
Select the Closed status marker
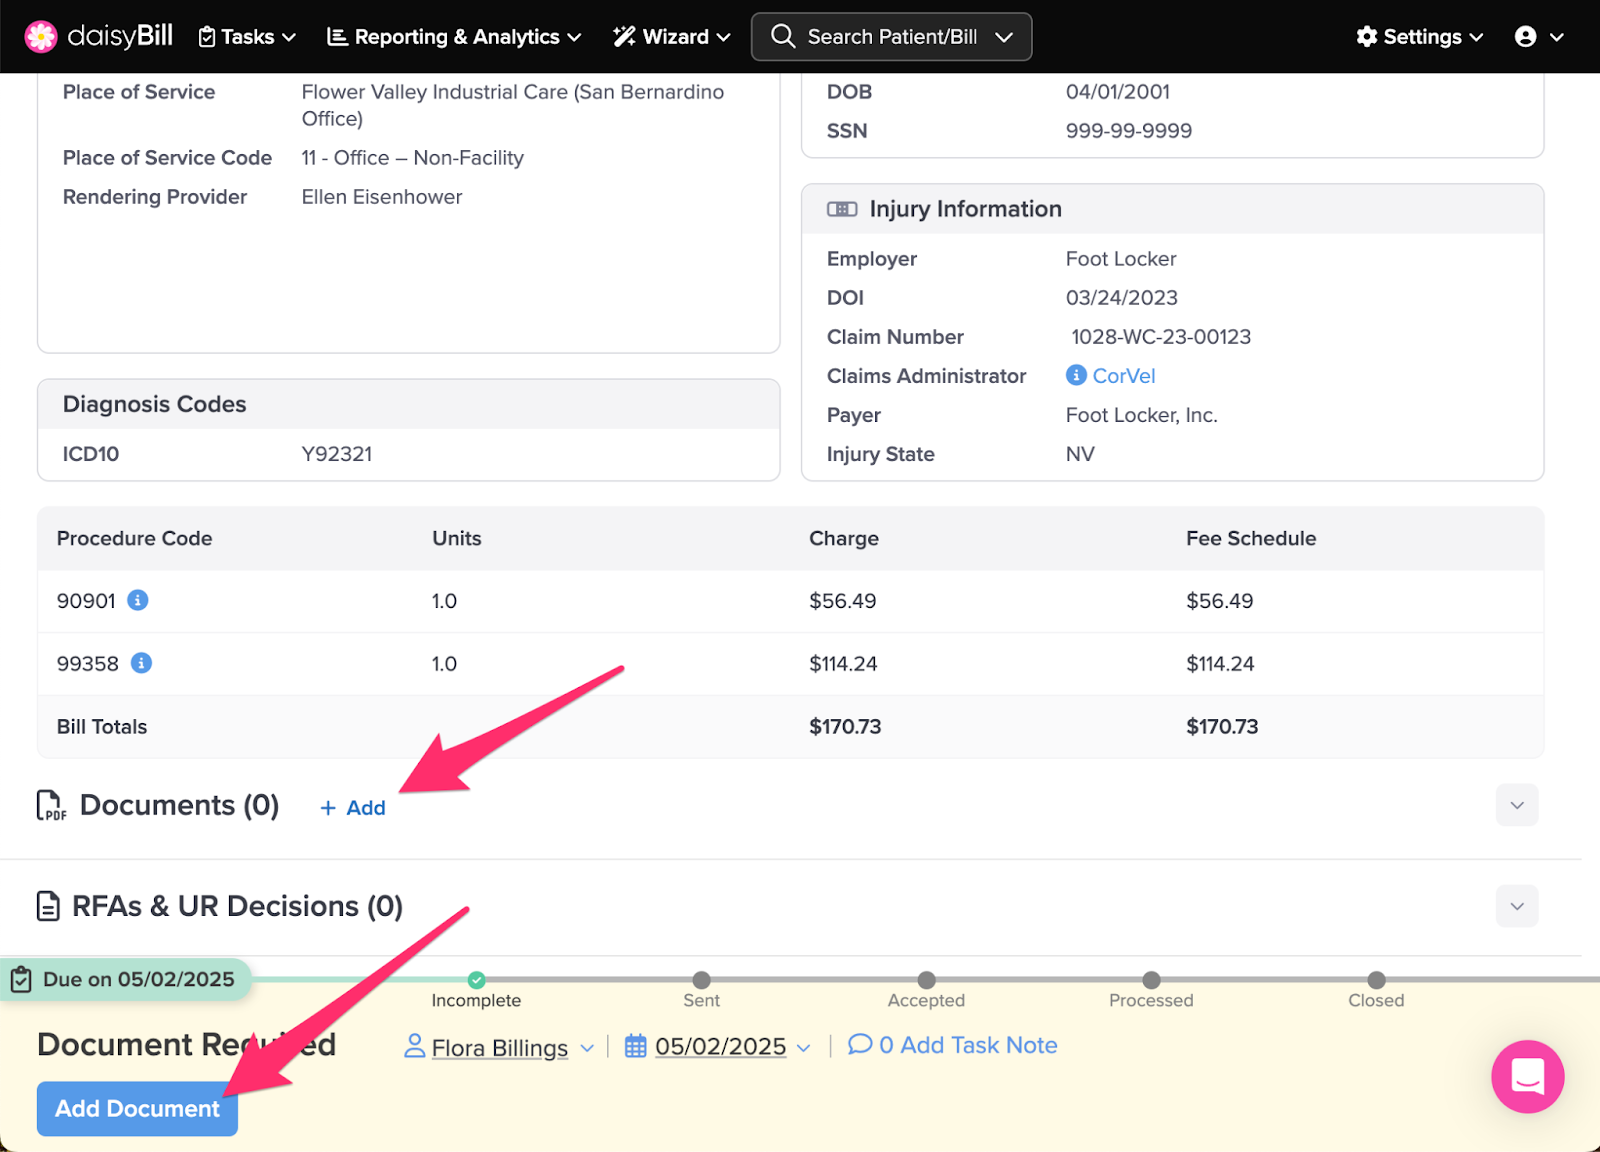(x=1377, y=980)
